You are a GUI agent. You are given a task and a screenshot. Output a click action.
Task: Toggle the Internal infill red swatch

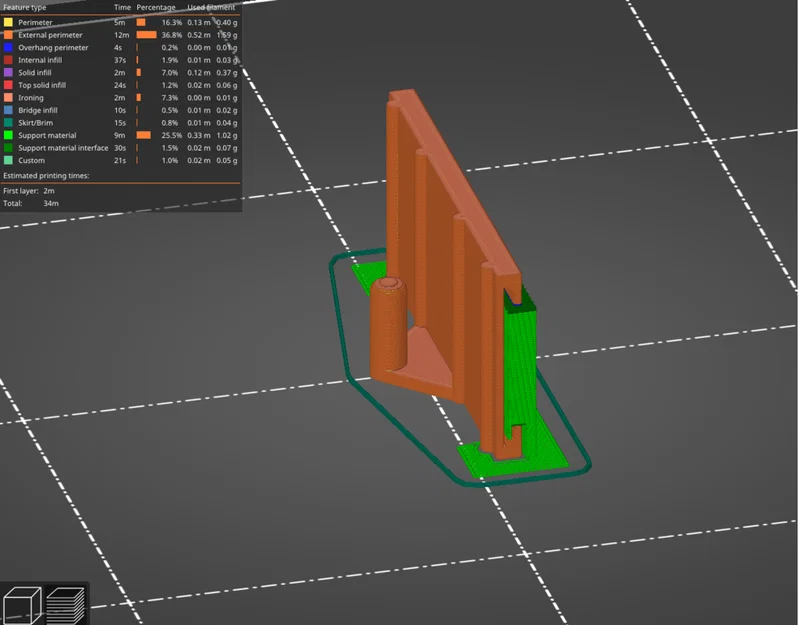pyautogui.click(x=8, y=60)
